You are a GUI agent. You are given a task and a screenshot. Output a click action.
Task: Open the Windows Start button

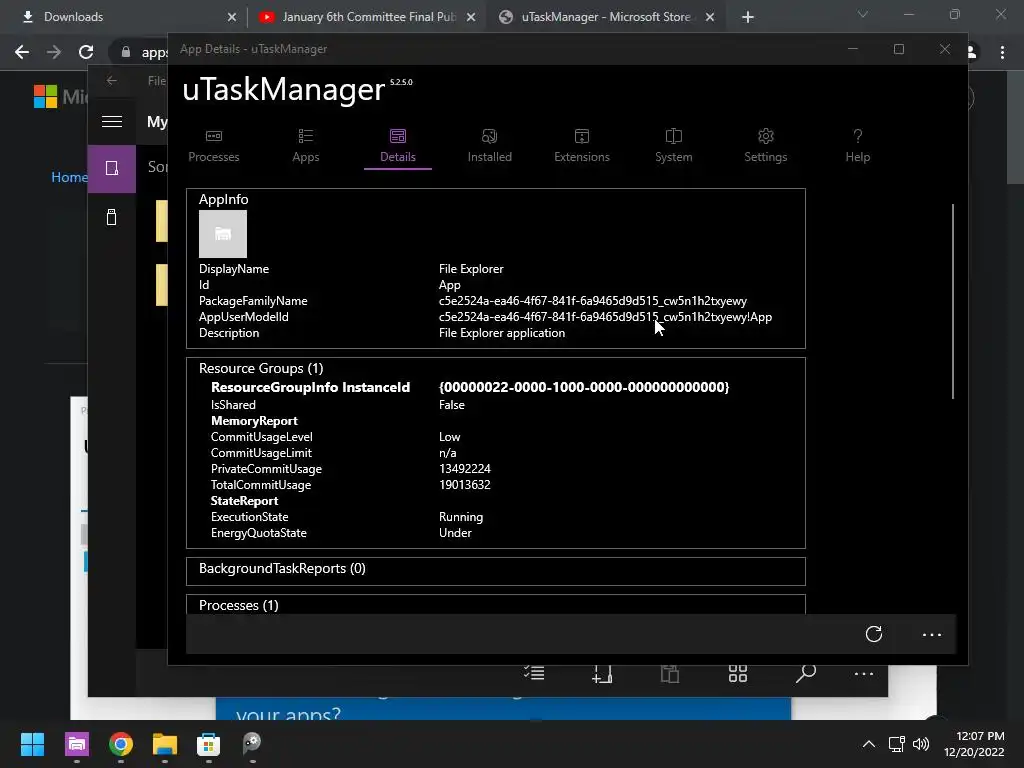pos(32,744)
